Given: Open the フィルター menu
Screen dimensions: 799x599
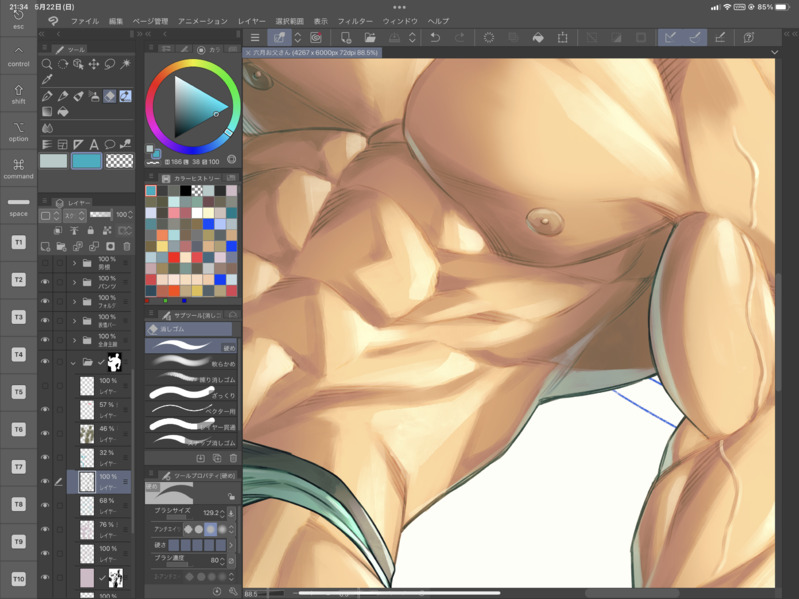Looking at the screenshot, I should tap(355, 21).
